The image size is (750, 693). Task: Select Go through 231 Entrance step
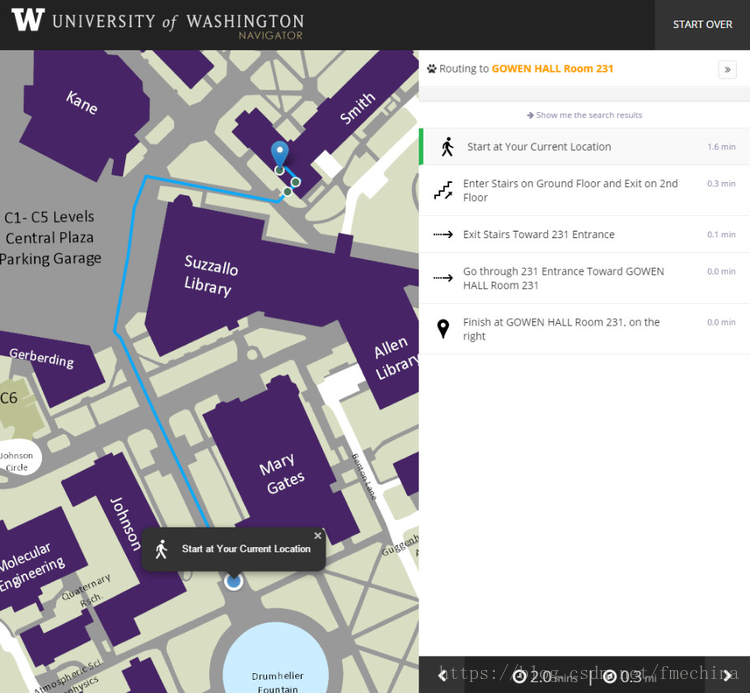pos(584,278)
